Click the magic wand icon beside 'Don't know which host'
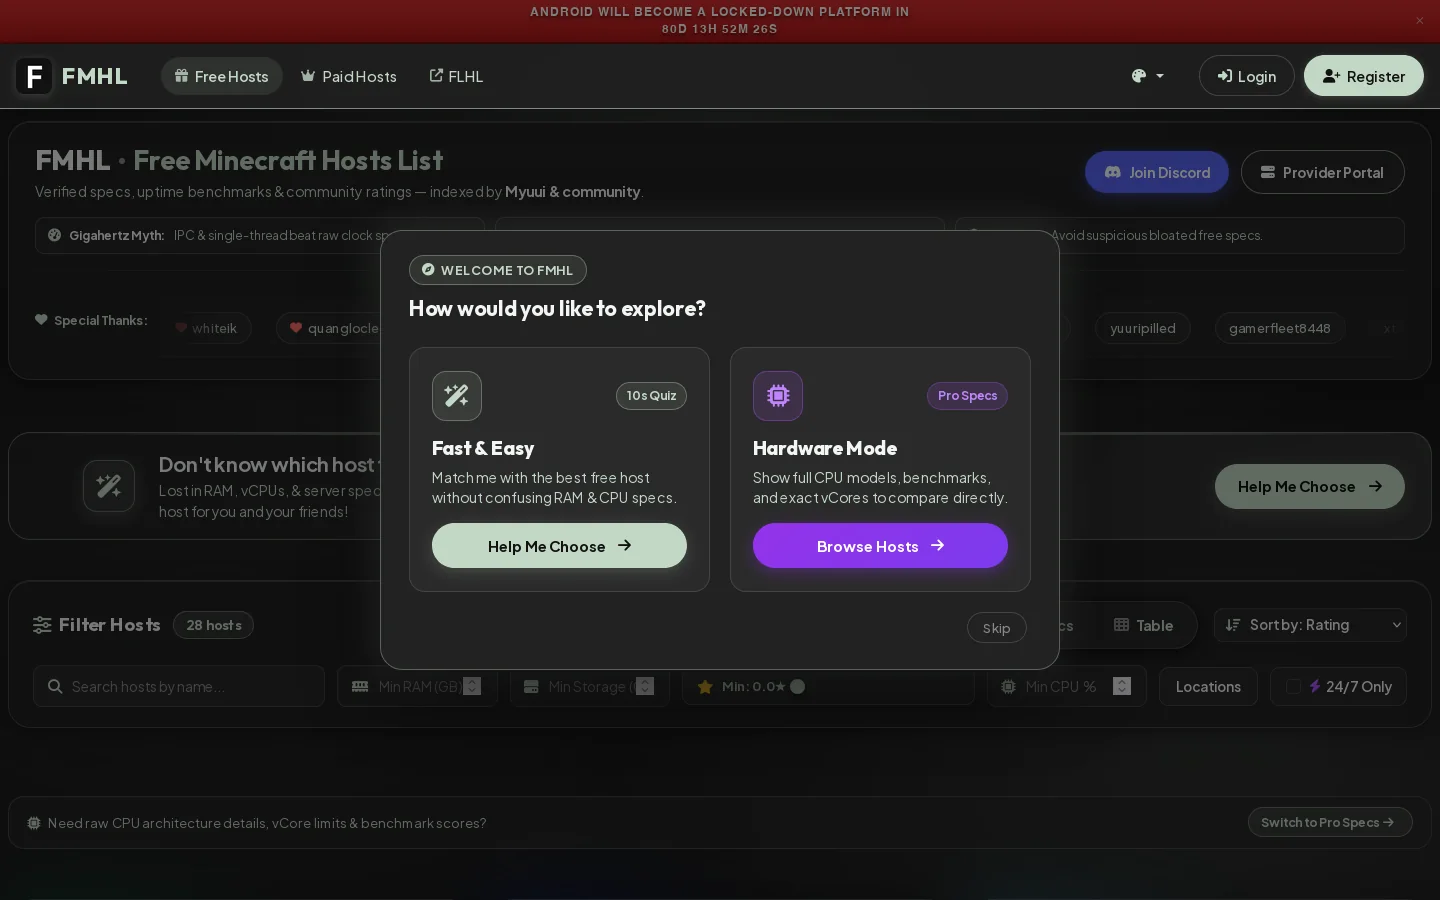 [x=109, y=486]
